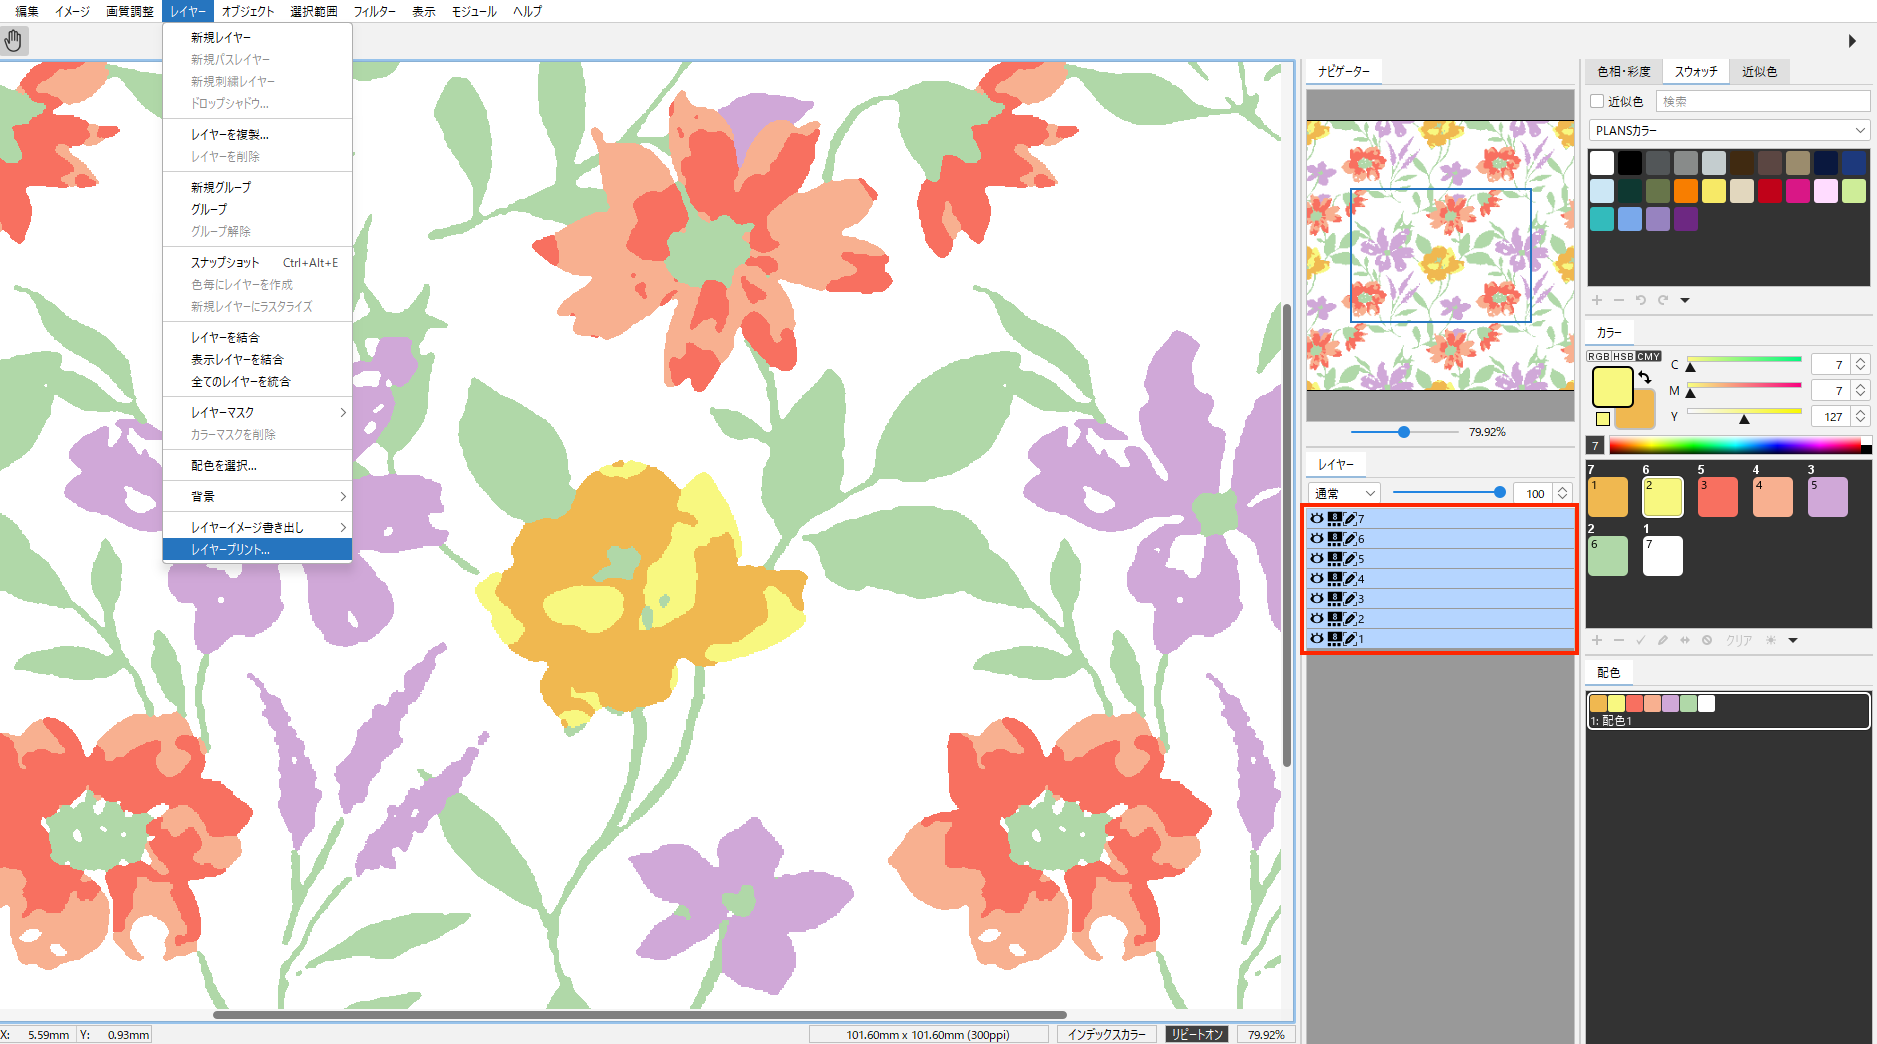
Task: Click the sun icon in palette toolbar
Action: click(1771, 640)
